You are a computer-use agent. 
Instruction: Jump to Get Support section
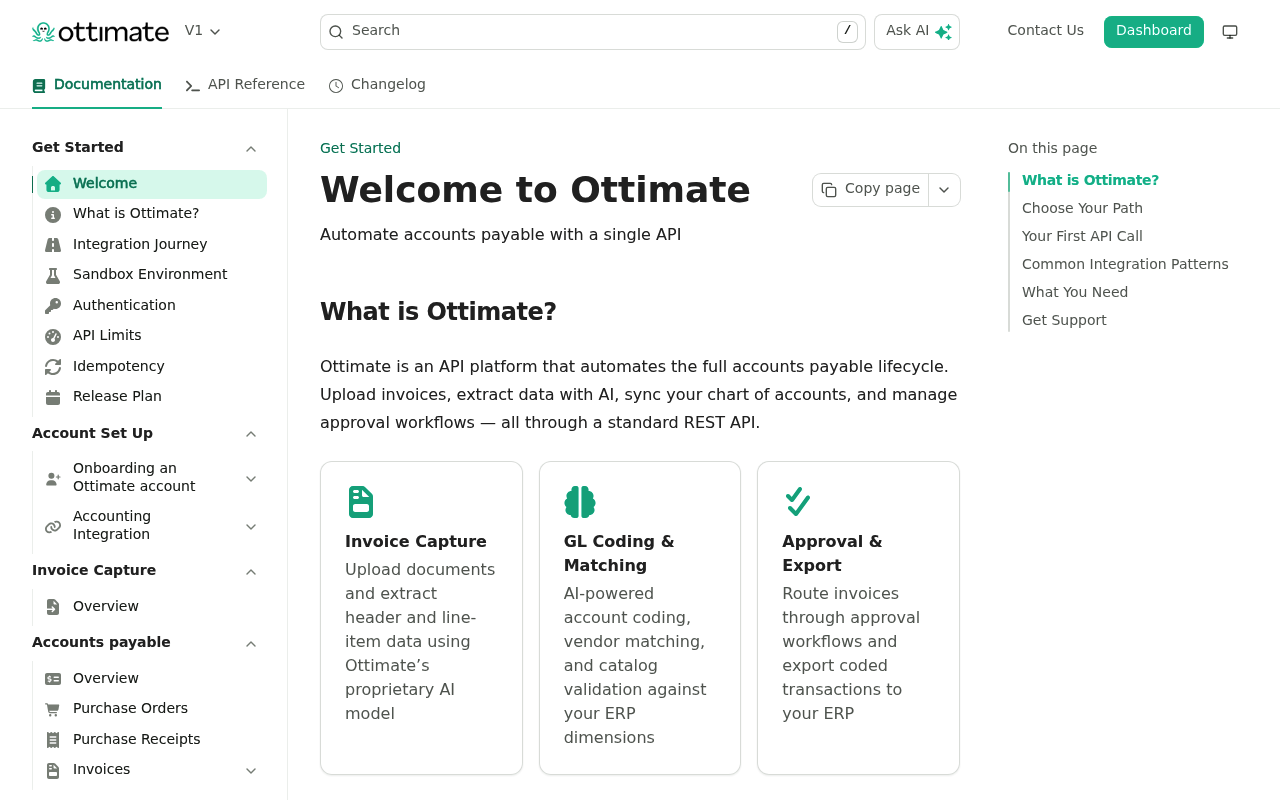(1064, 320)
